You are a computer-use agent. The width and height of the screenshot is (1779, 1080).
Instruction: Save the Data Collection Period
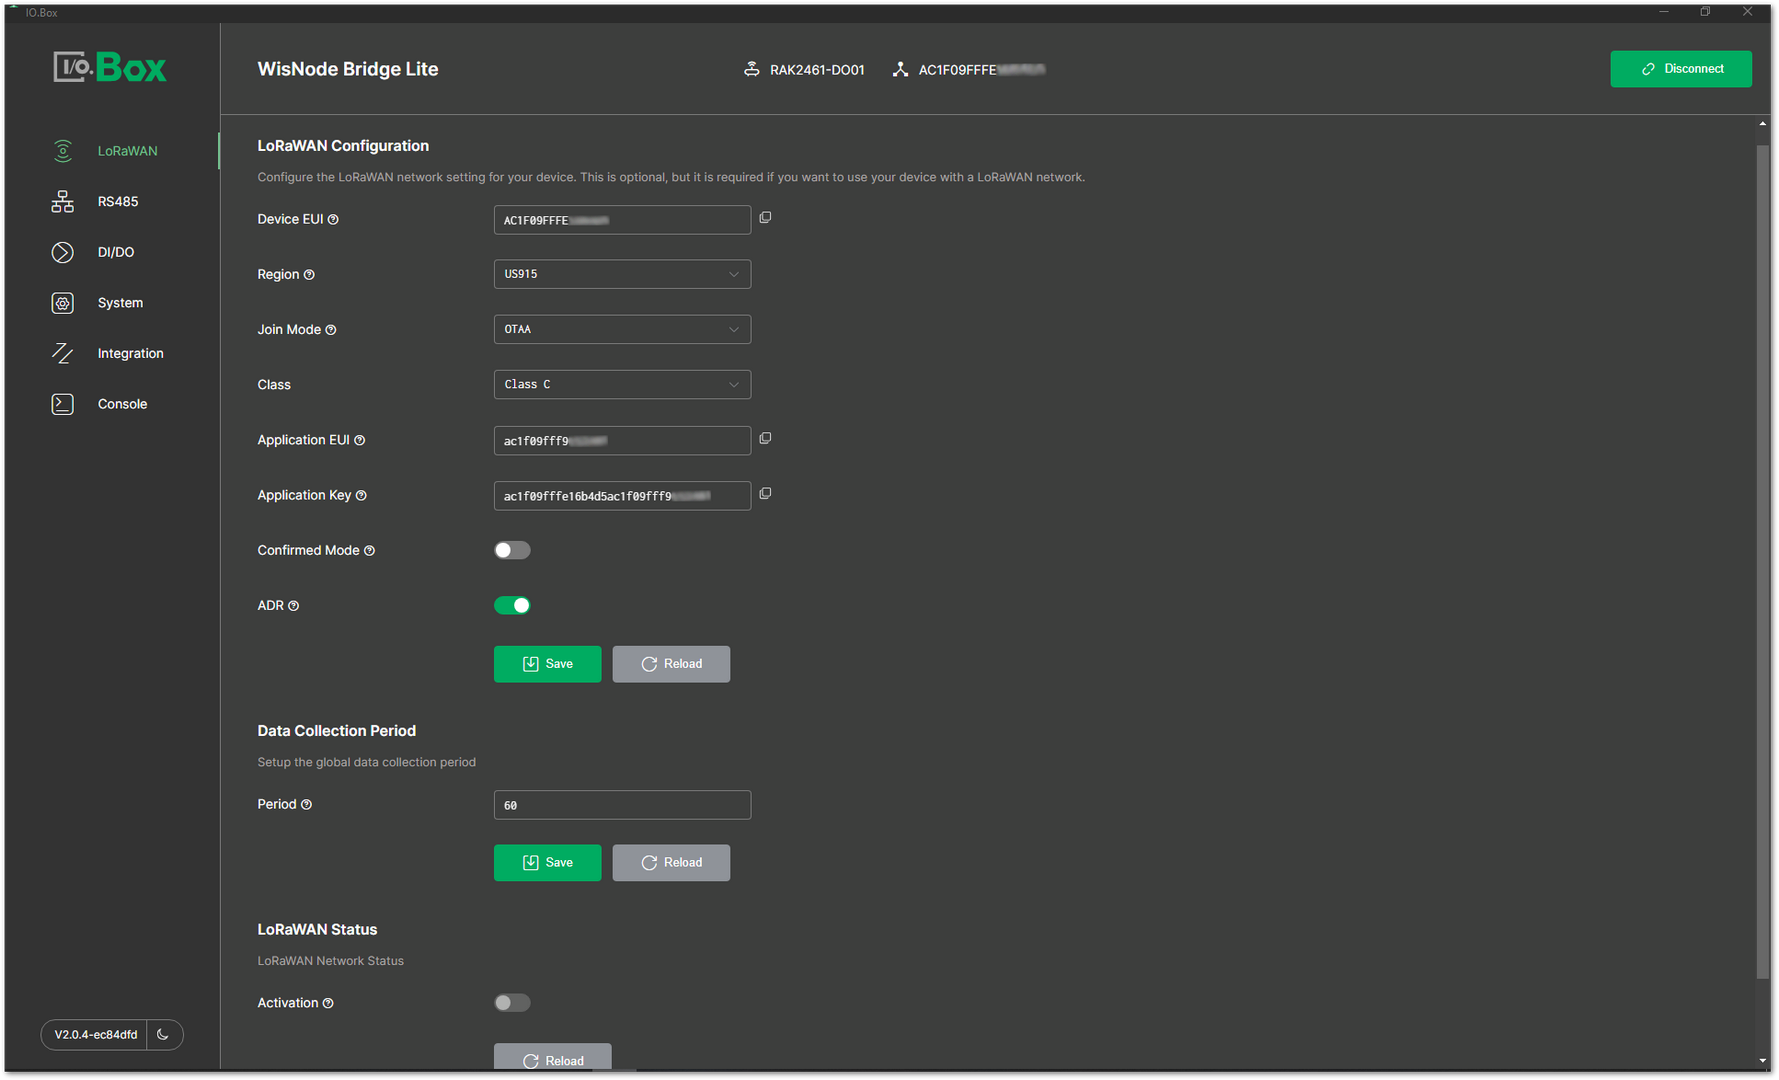tap(547, 863)
